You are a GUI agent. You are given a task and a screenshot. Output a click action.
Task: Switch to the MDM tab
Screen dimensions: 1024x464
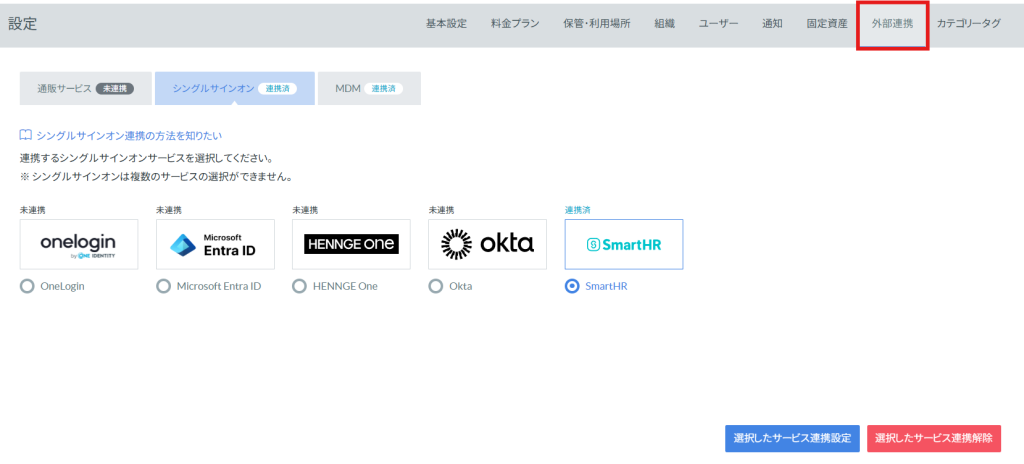pyautogui.click(x=369, y=88)
